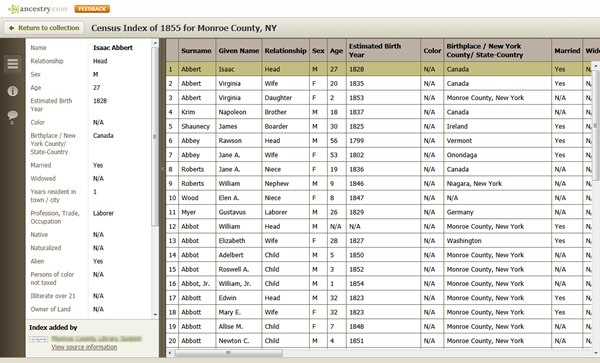Click the table's vertical scrollbar thumb

596,124
